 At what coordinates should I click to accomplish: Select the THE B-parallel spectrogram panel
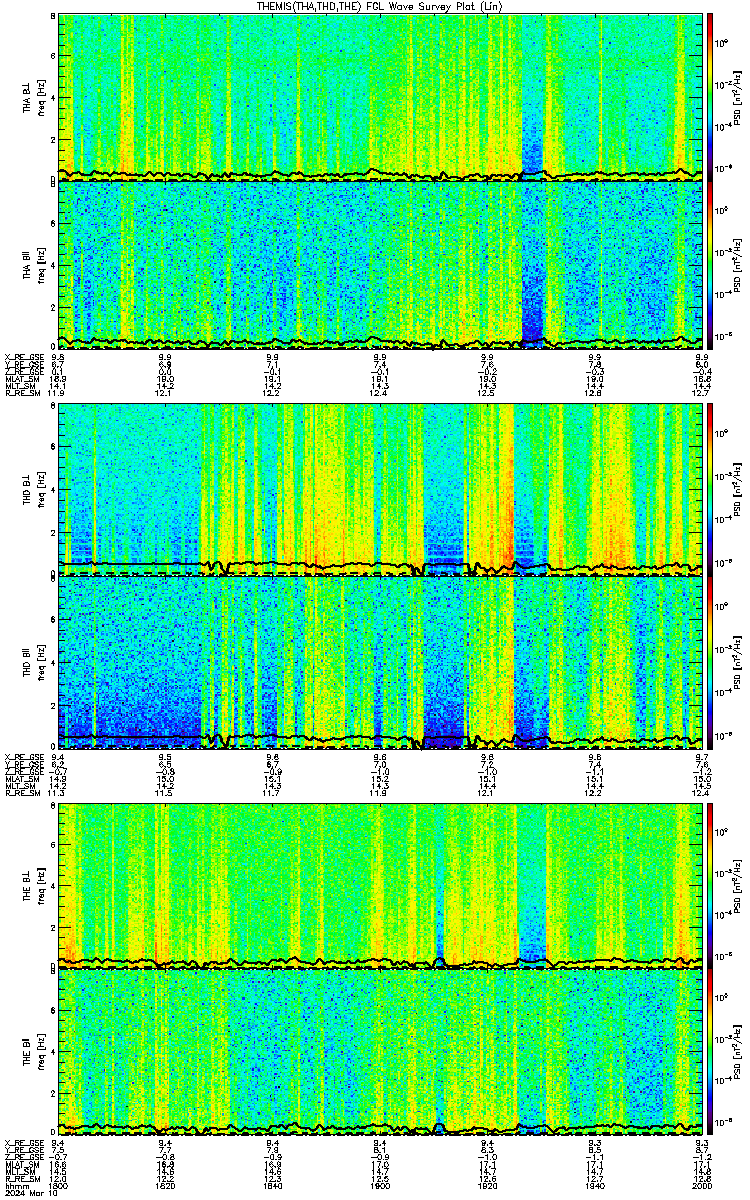pyautogui.click(x=378, y=1051)
